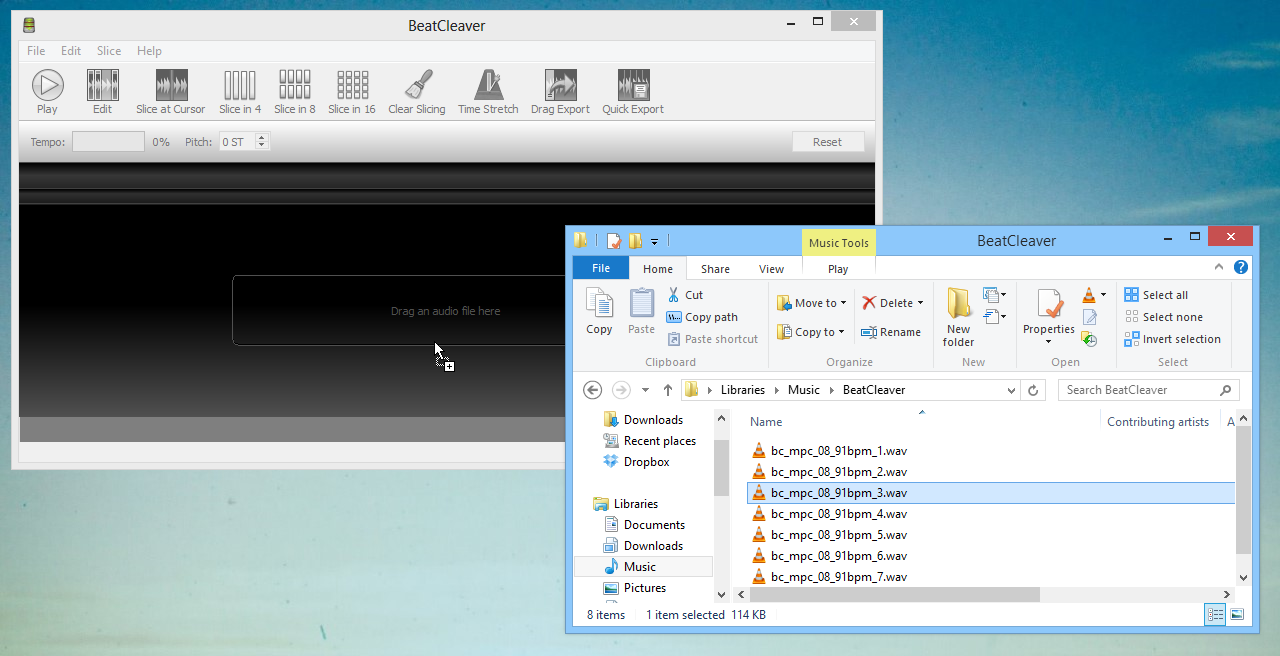
Task: Click the Up one level arrow
Action: (668, 390)
